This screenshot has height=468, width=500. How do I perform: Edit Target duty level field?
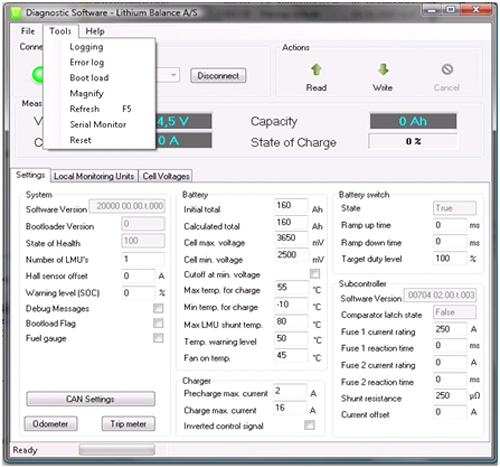[450, 258]
